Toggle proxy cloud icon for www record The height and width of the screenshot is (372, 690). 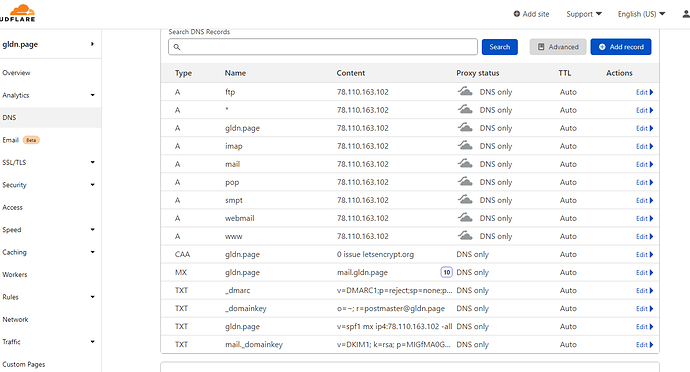(465, 236)
